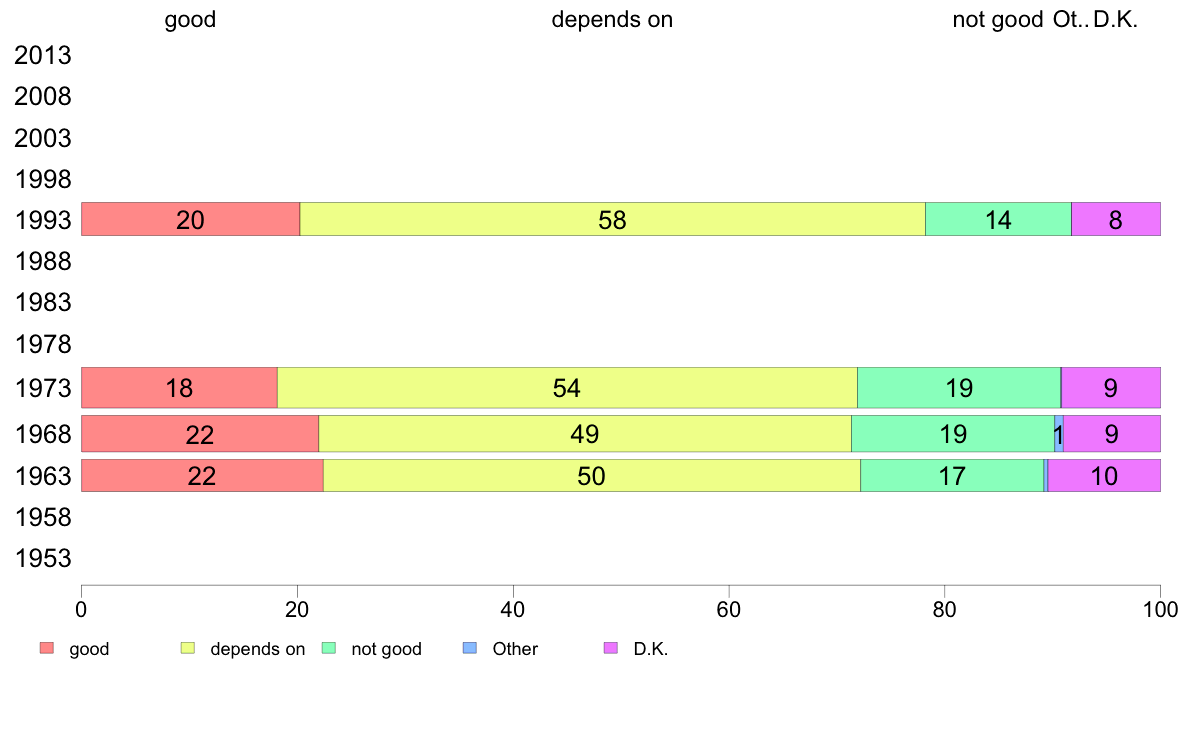The width and height of the screenshot is (1188, 736).
Task: Click the 2013 year label
Action: click(42, 55)
